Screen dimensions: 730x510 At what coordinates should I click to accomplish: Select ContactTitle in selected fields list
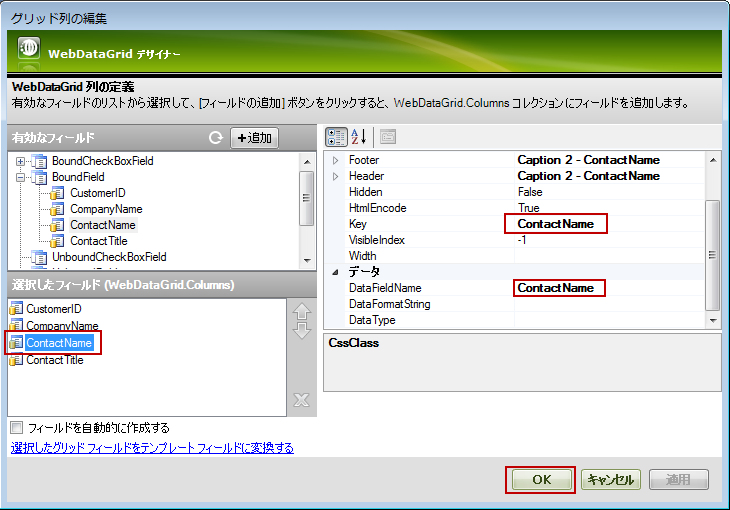point(55,360)
